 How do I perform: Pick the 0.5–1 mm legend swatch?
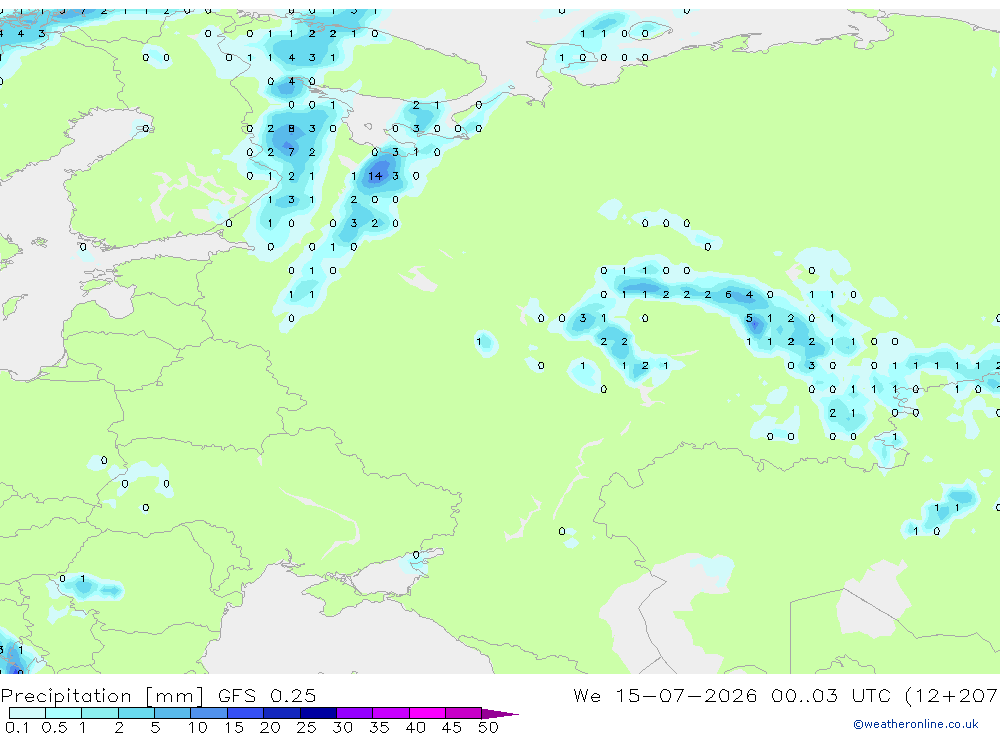[63, 713]
